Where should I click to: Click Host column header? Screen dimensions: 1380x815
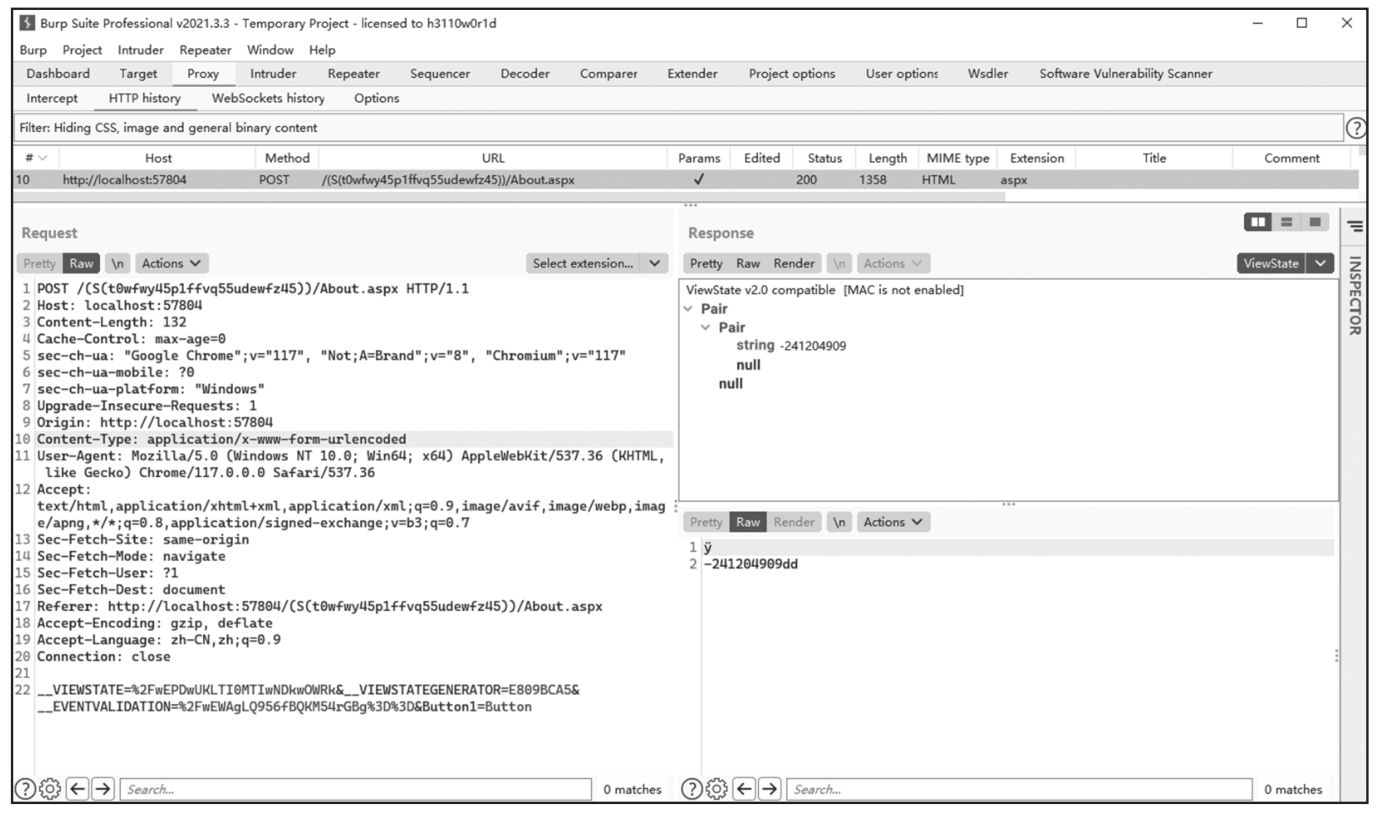tap(158, 158)
